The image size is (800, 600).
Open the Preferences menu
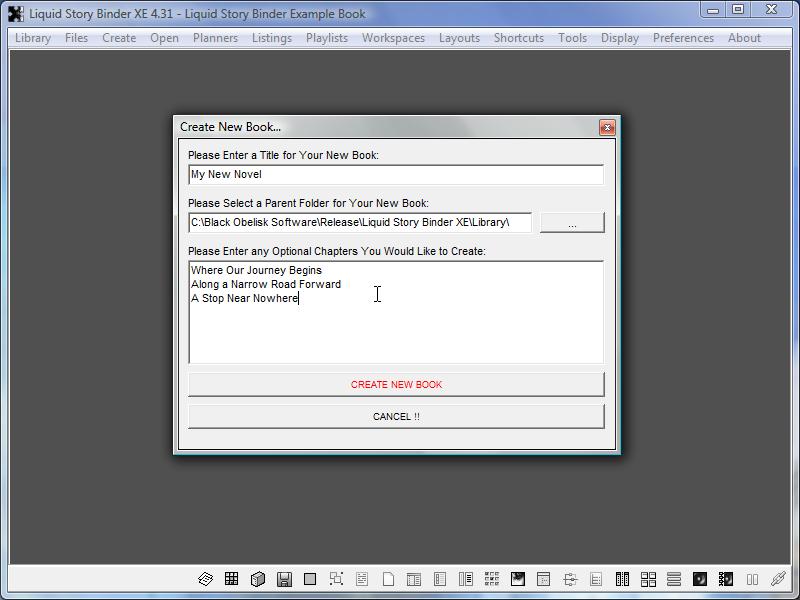[x=683, y=38]
